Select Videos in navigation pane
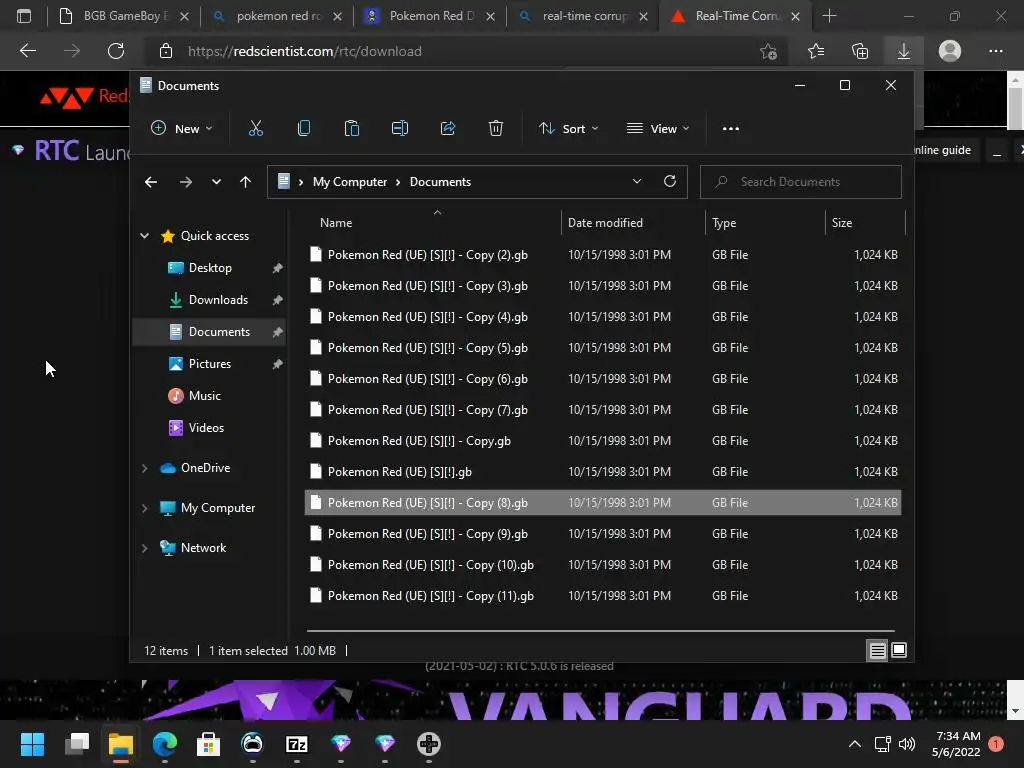 coord(210,428)
